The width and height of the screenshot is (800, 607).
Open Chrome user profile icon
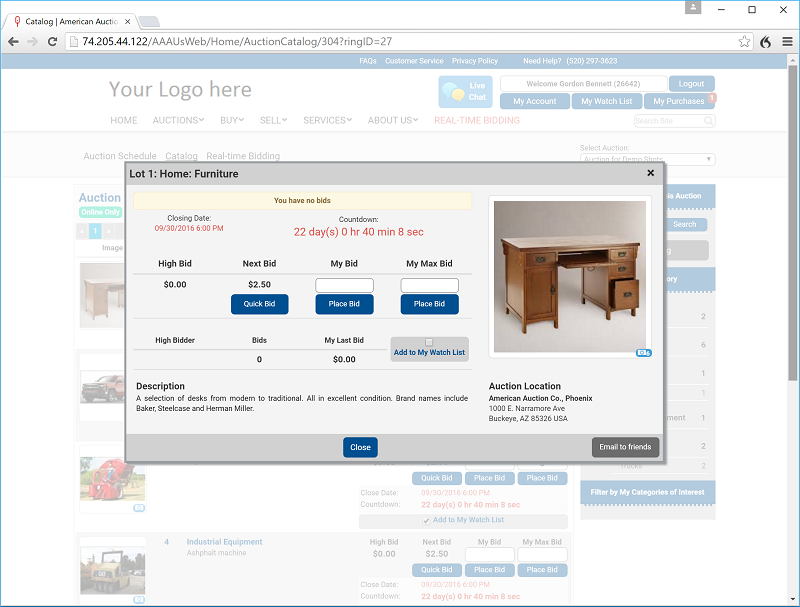pos(693,8)
